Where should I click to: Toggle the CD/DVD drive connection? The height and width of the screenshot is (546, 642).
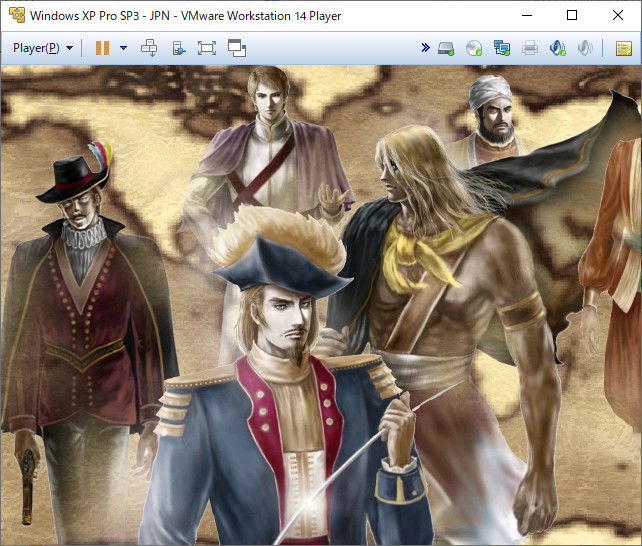474,48
